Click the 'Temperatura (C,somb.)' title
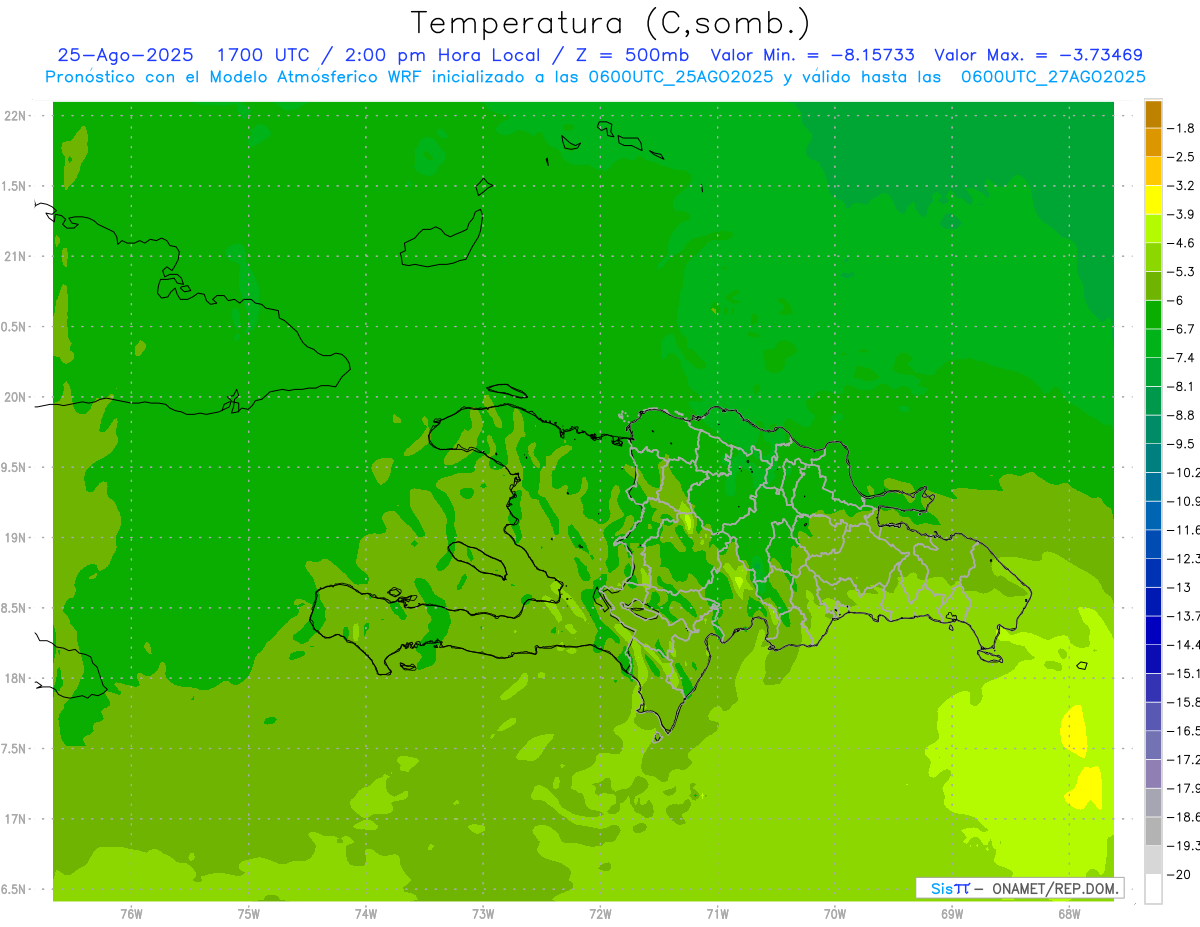1200x927 pixels. (611, 22)
